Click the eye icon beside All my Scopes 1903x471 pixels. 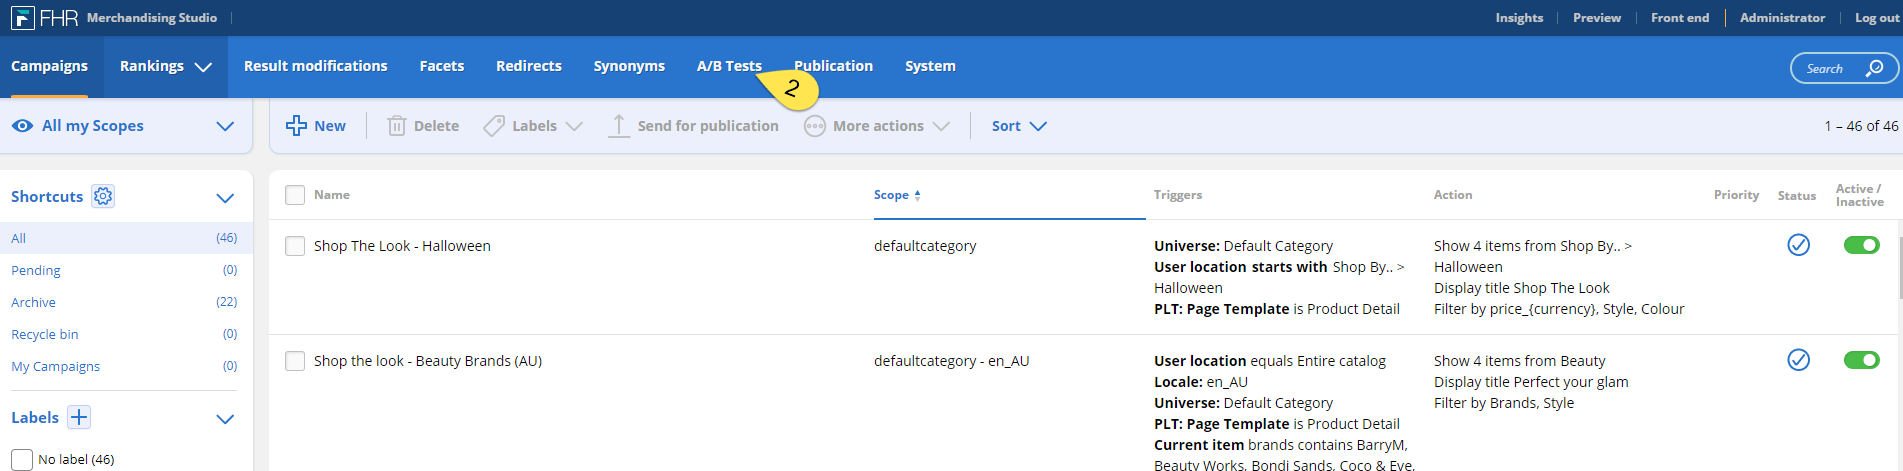22,126
